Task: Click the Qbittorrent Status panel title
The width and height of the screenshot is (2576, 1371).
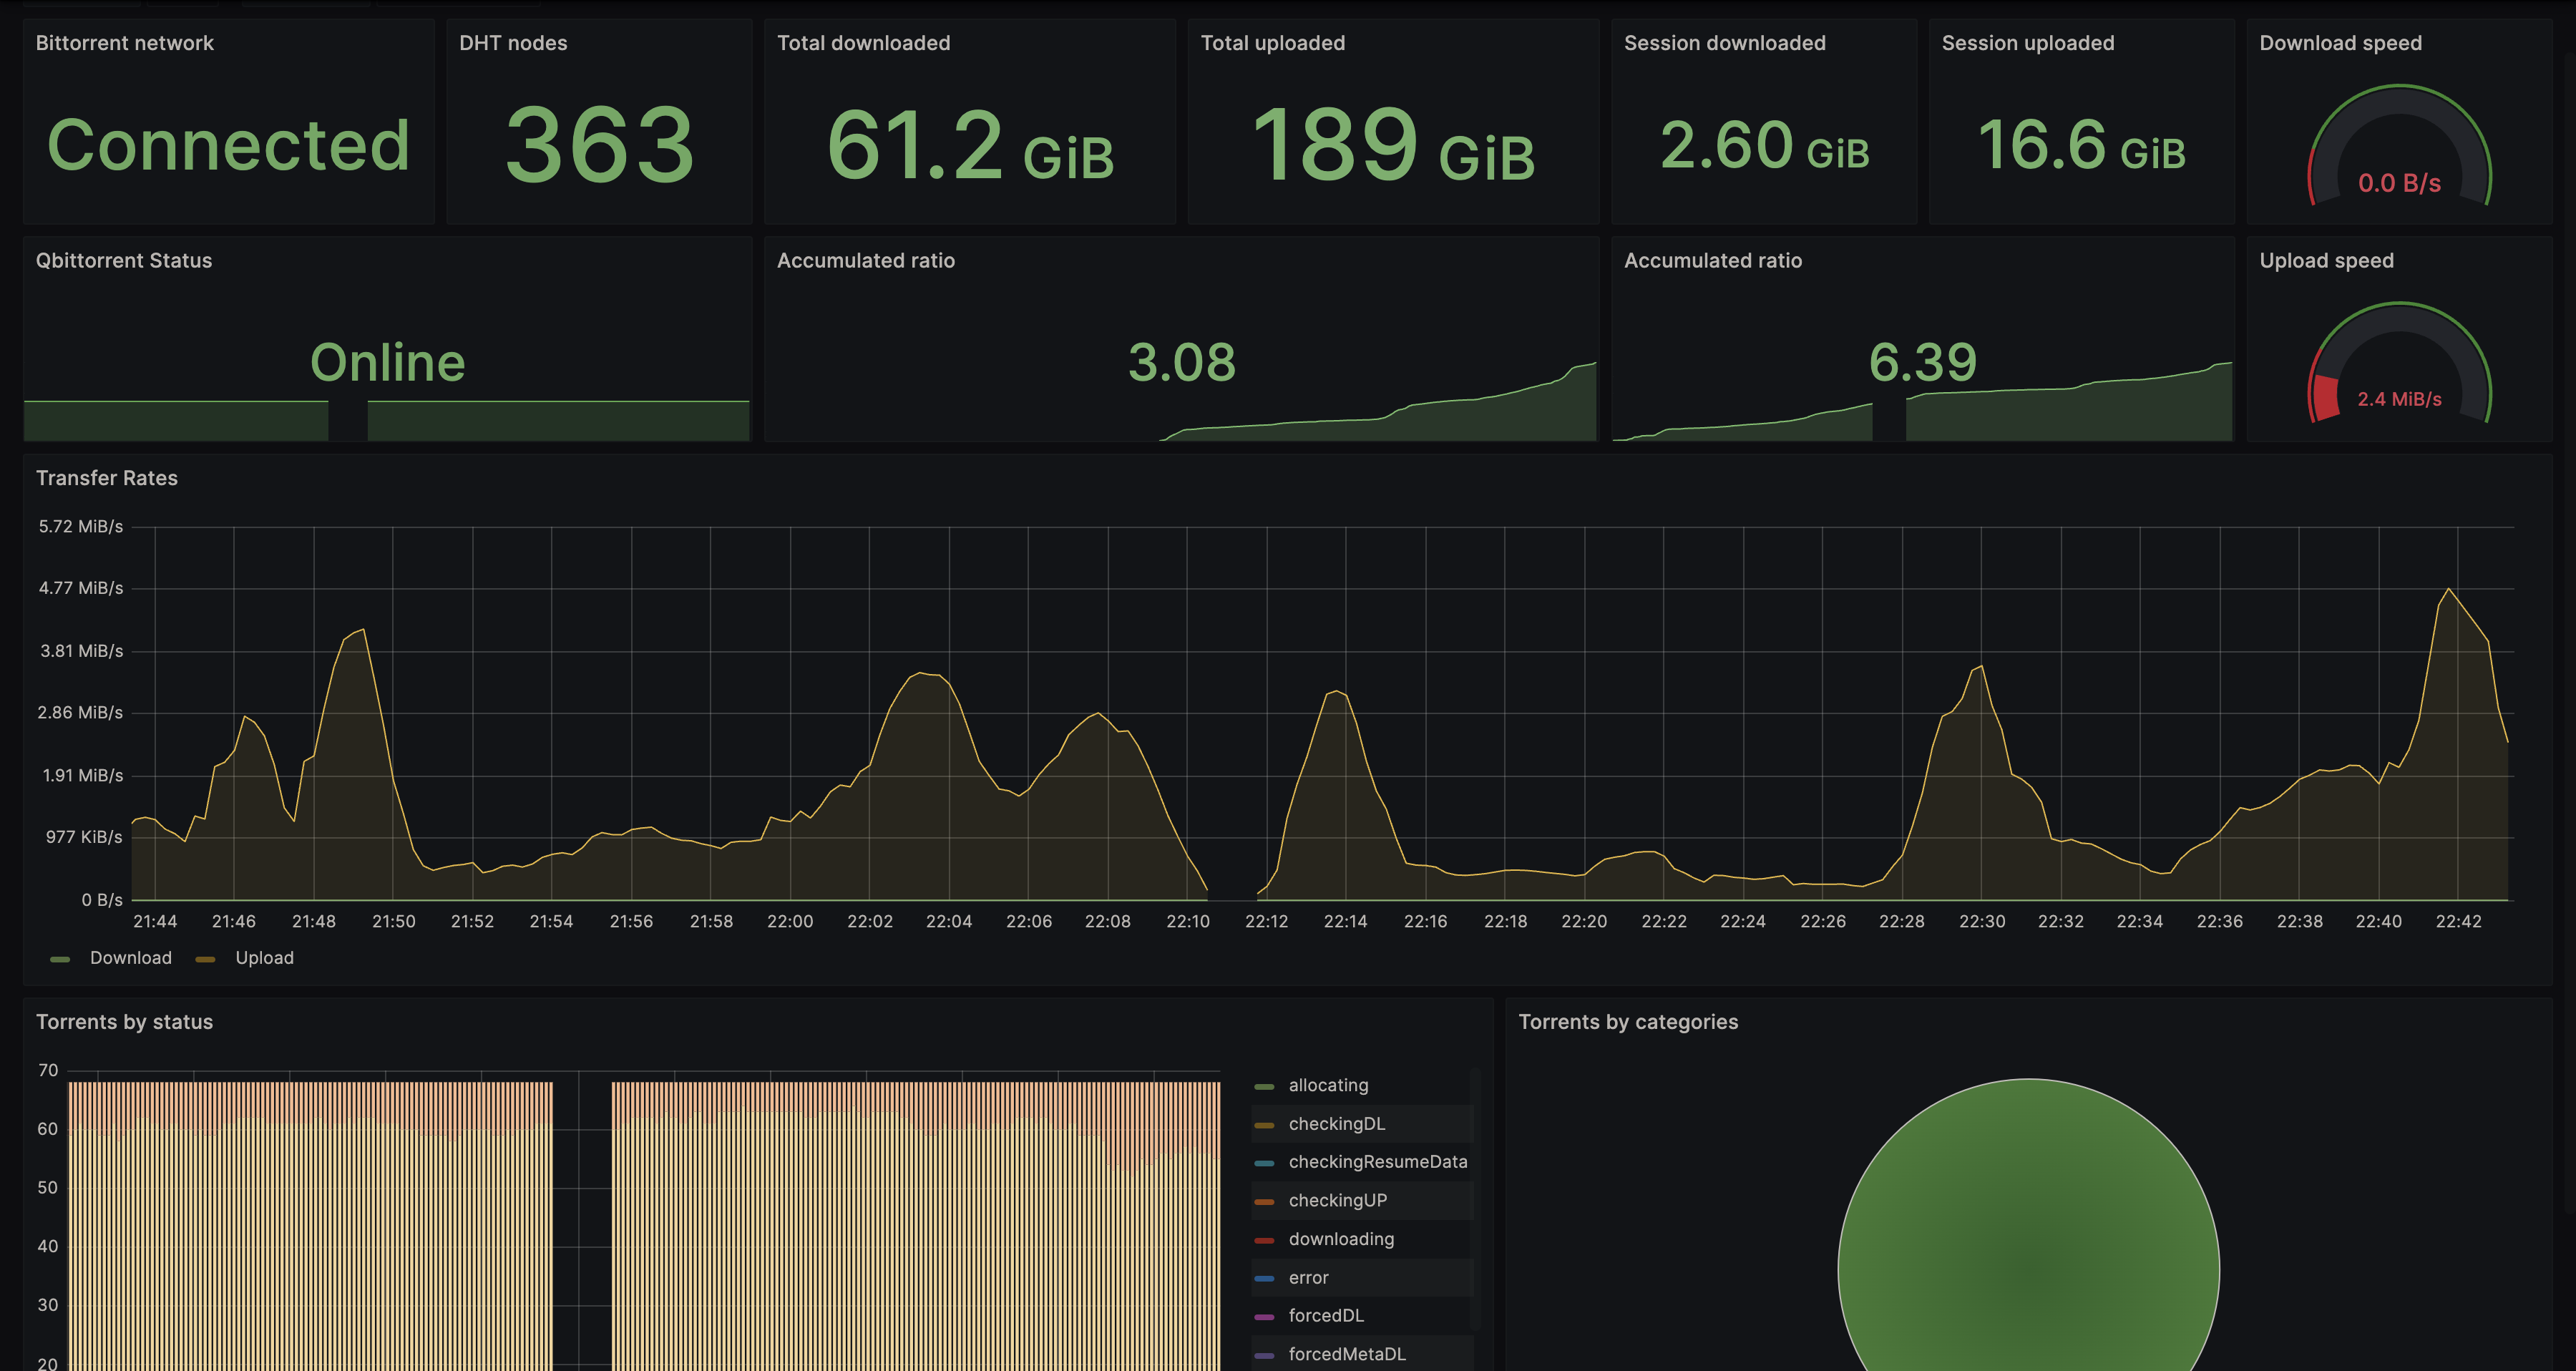Action: pos(124,260)
